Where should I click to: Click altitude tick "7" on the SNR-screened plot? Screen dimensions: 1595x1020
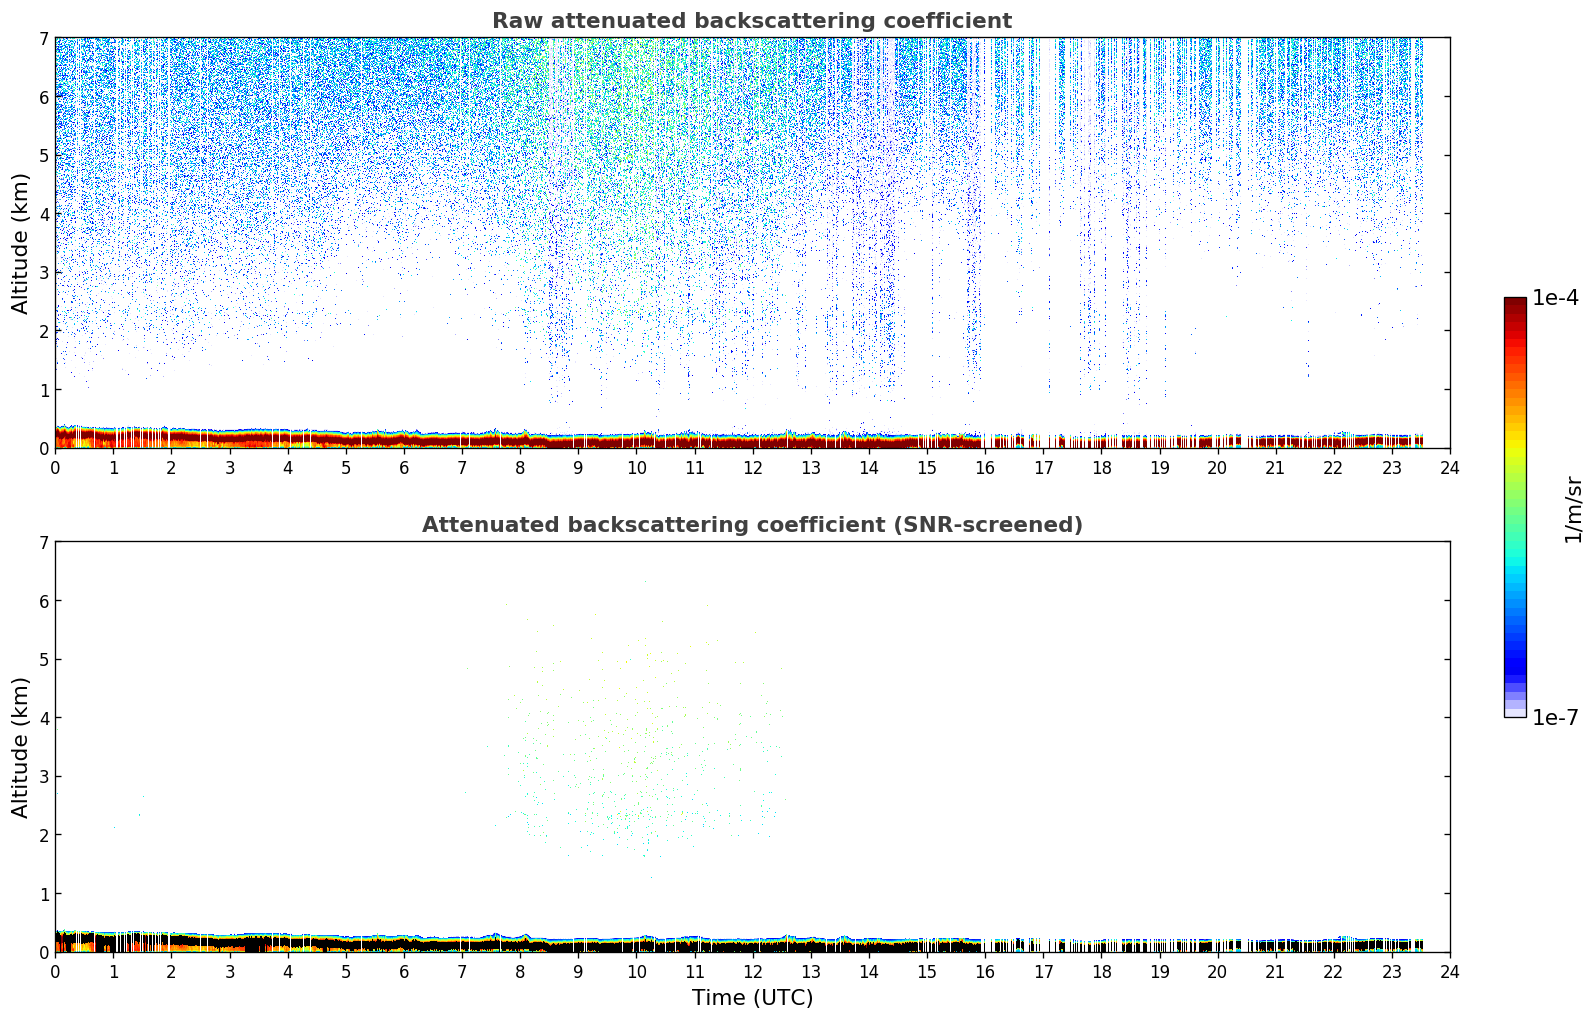(x=43, y=542)
